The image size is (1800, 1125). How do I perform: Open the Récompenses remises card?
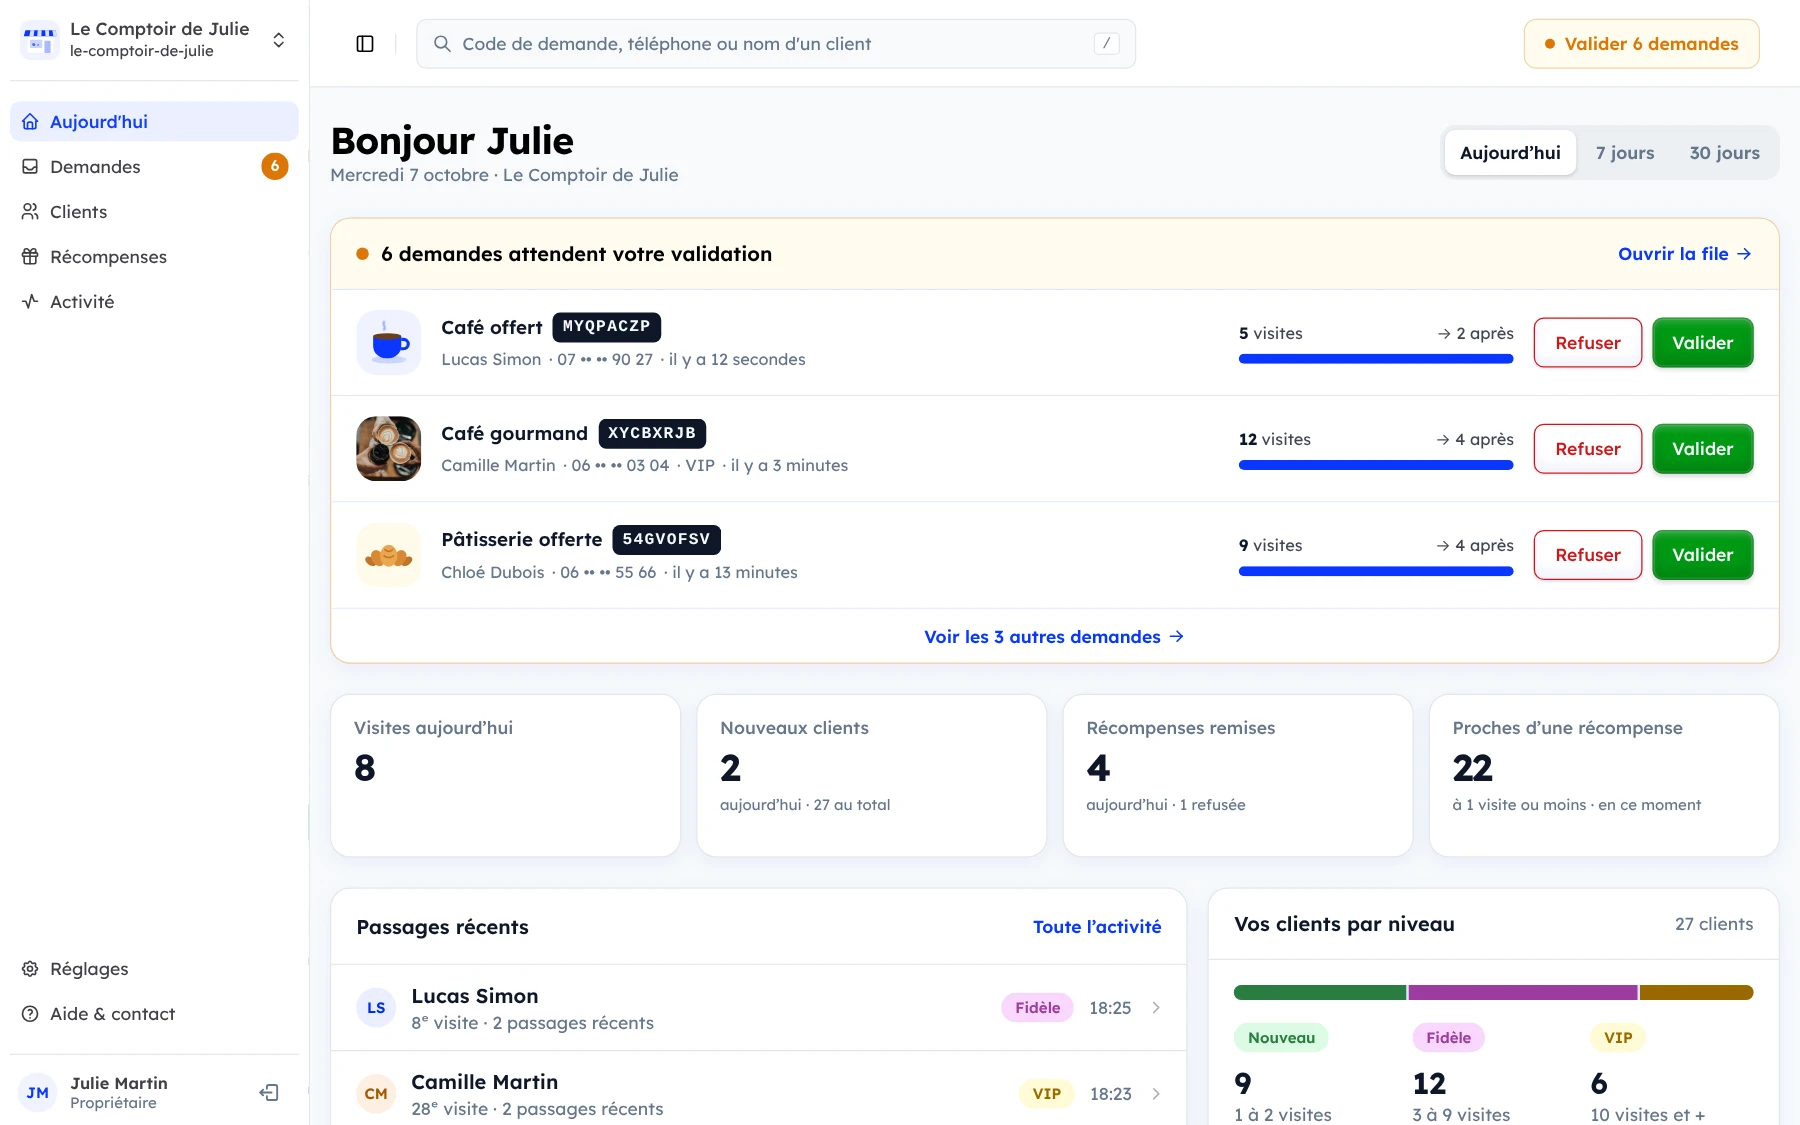[x=1238, y=776]
